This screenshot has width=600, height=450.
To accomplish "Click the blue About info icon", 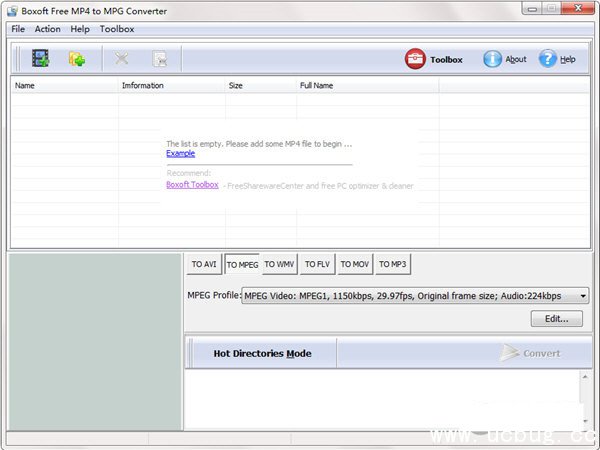I will click(x=493, y=59).
